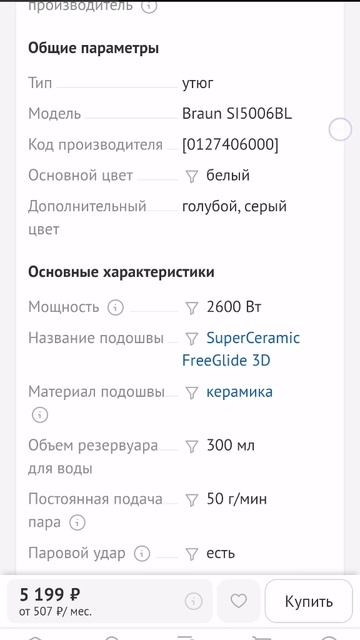Screen dimensions: 360x640
Task: Filter by 2600 Вт power
Action: [x=191, y=308]
